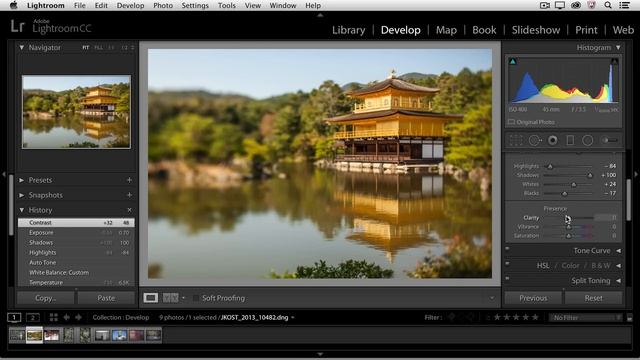Add a new snapshot with plus icon
640x360 pixels.
[129, 195]
